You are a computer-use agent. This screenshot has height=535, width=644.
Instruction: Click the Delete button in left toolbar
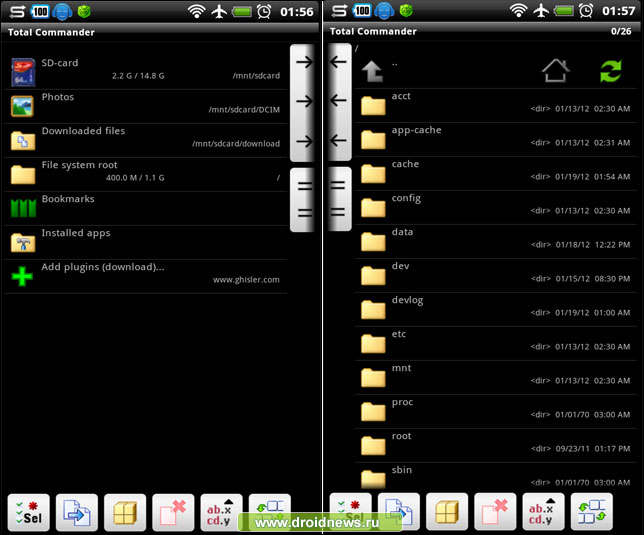173,512
